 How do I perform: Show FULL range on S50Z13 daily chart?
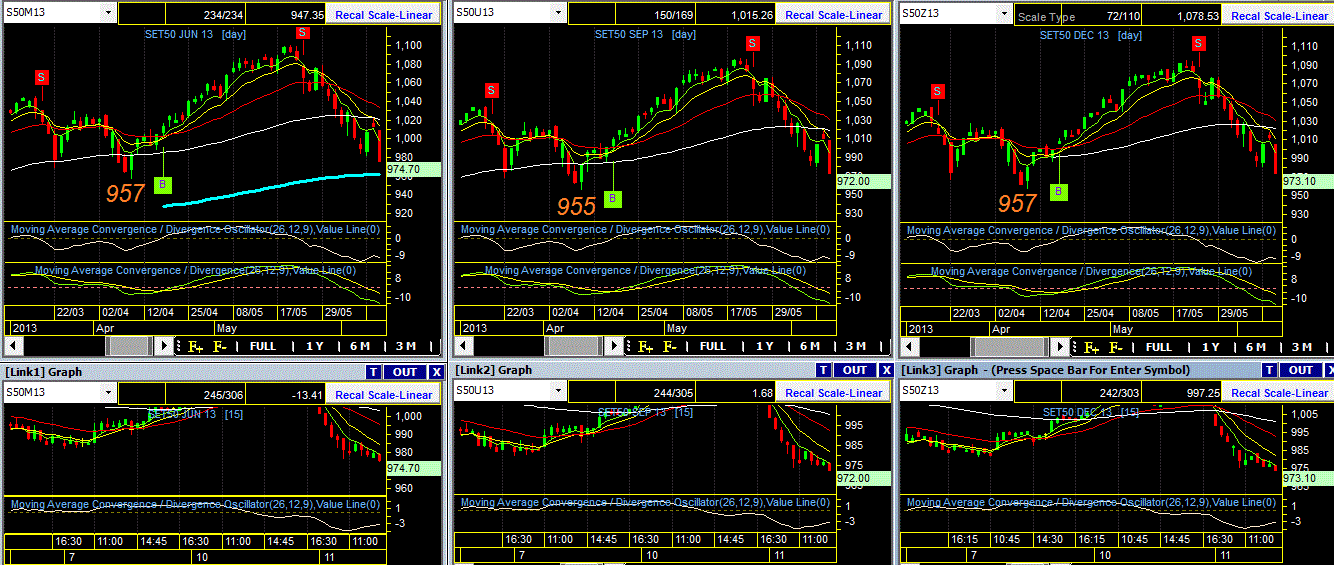[1159, 347]
